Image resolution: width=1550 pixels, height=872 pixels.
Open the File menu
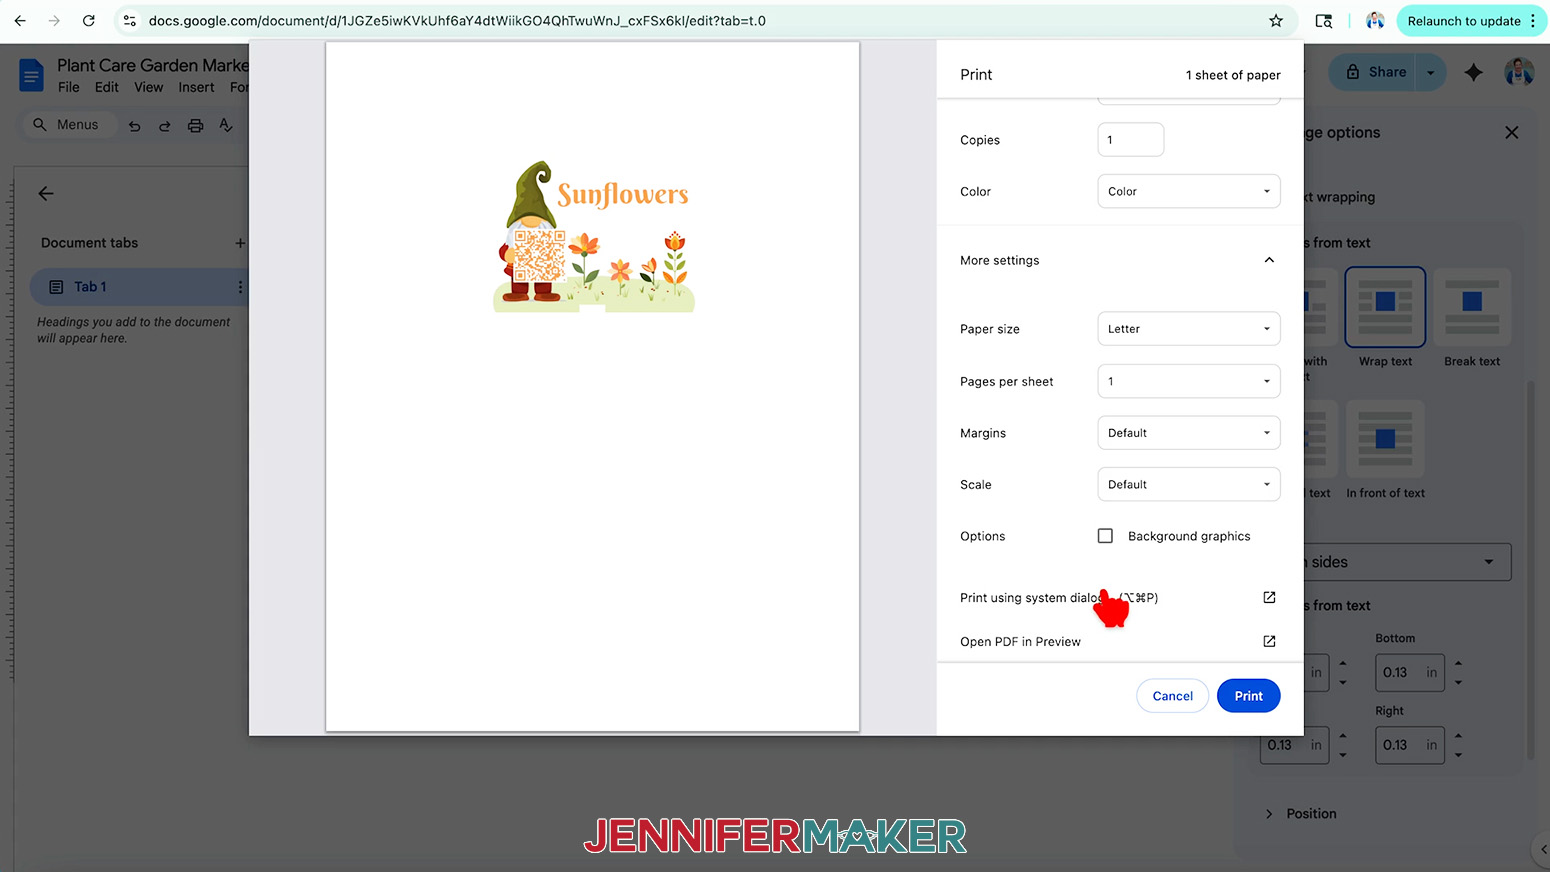point(69,87)
